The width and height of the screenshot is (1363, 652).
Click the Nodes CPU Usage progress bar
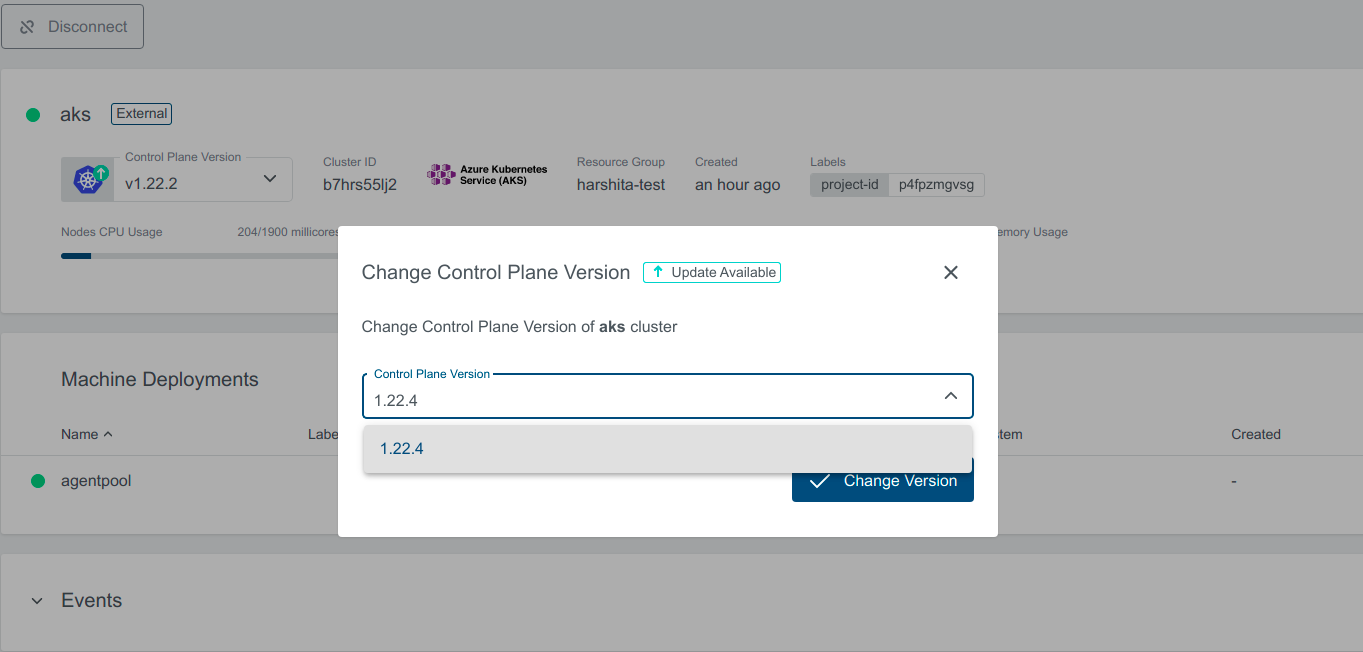tap(150, 255)
